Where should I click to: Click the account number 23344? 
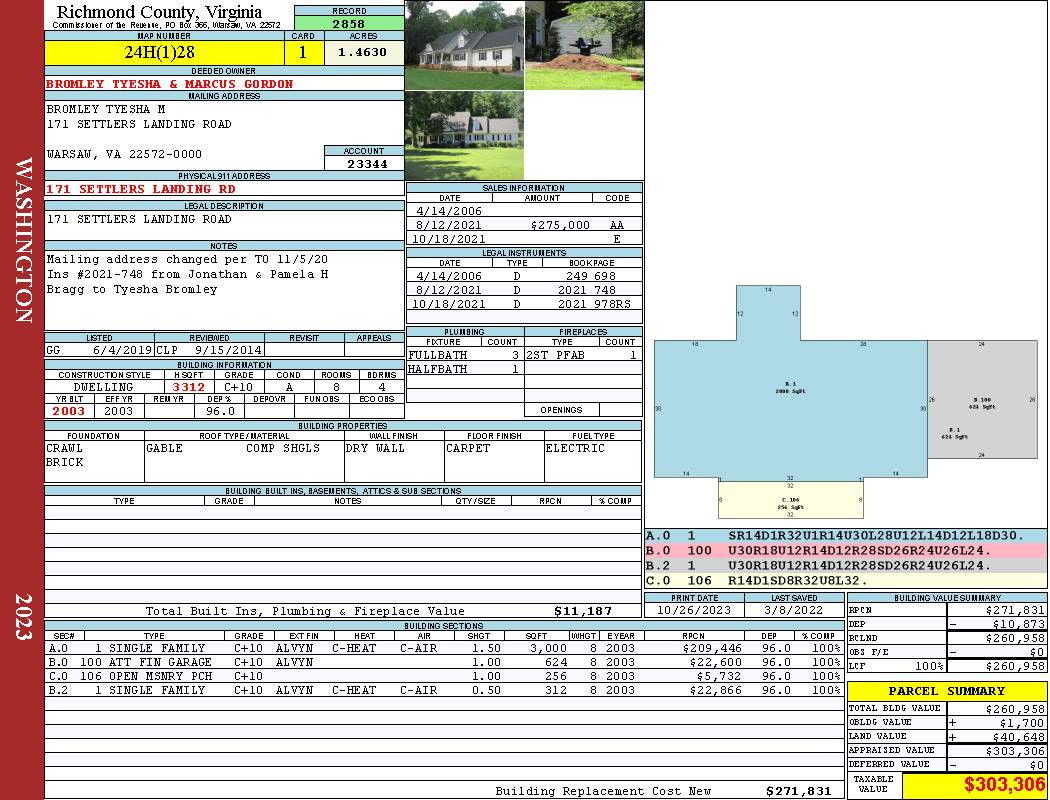(364, 163)
